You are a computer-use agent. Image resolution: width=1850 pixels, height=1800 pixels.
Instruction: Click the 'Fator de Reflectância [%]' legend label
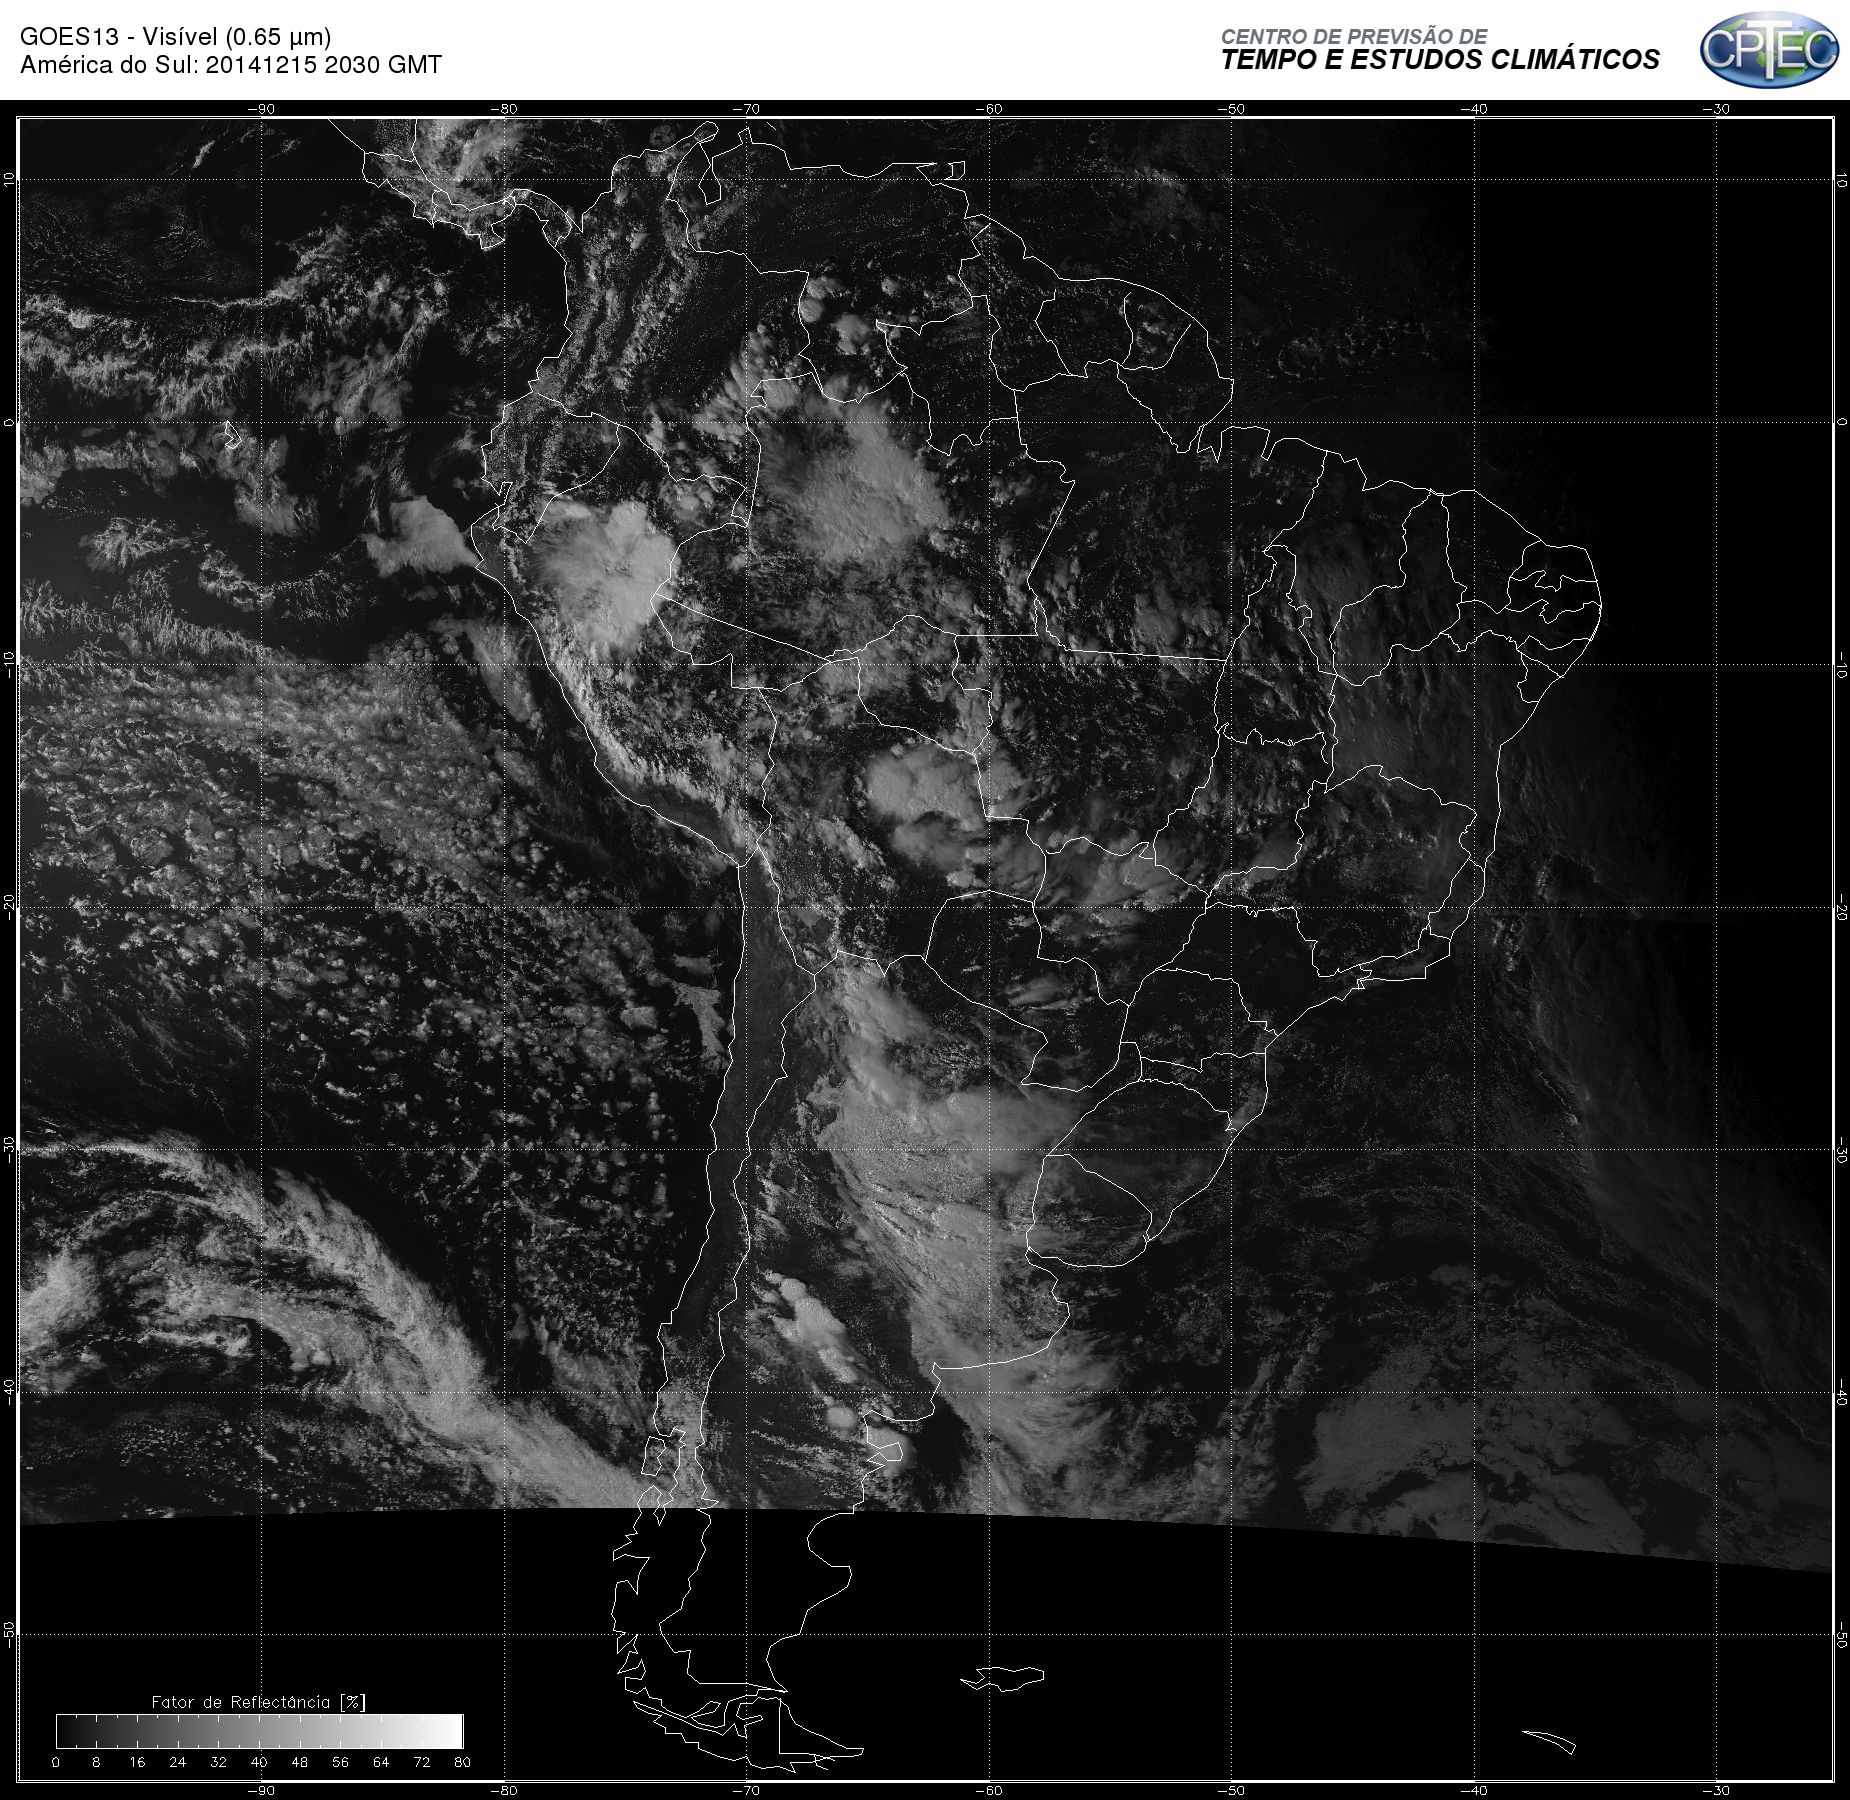click(x=258, y=1702)
